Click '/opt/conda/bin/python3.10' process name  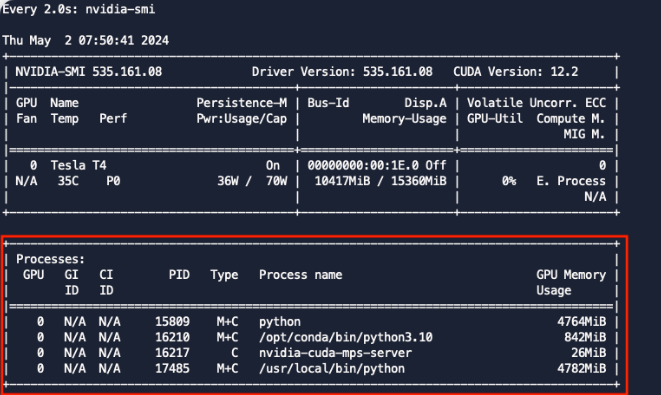(346, 337)
